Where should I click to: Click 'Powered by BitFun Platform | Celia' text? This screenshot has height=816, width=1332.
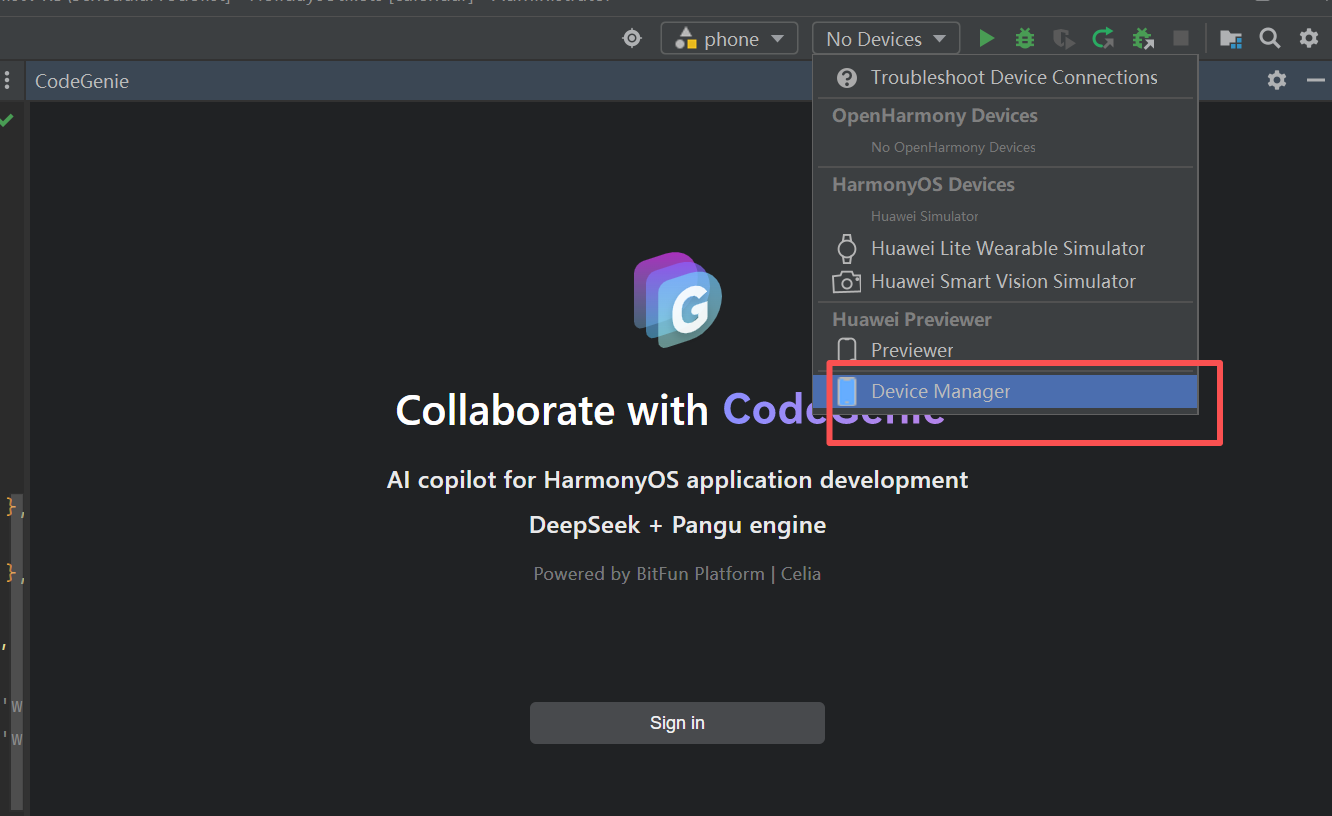677,574
